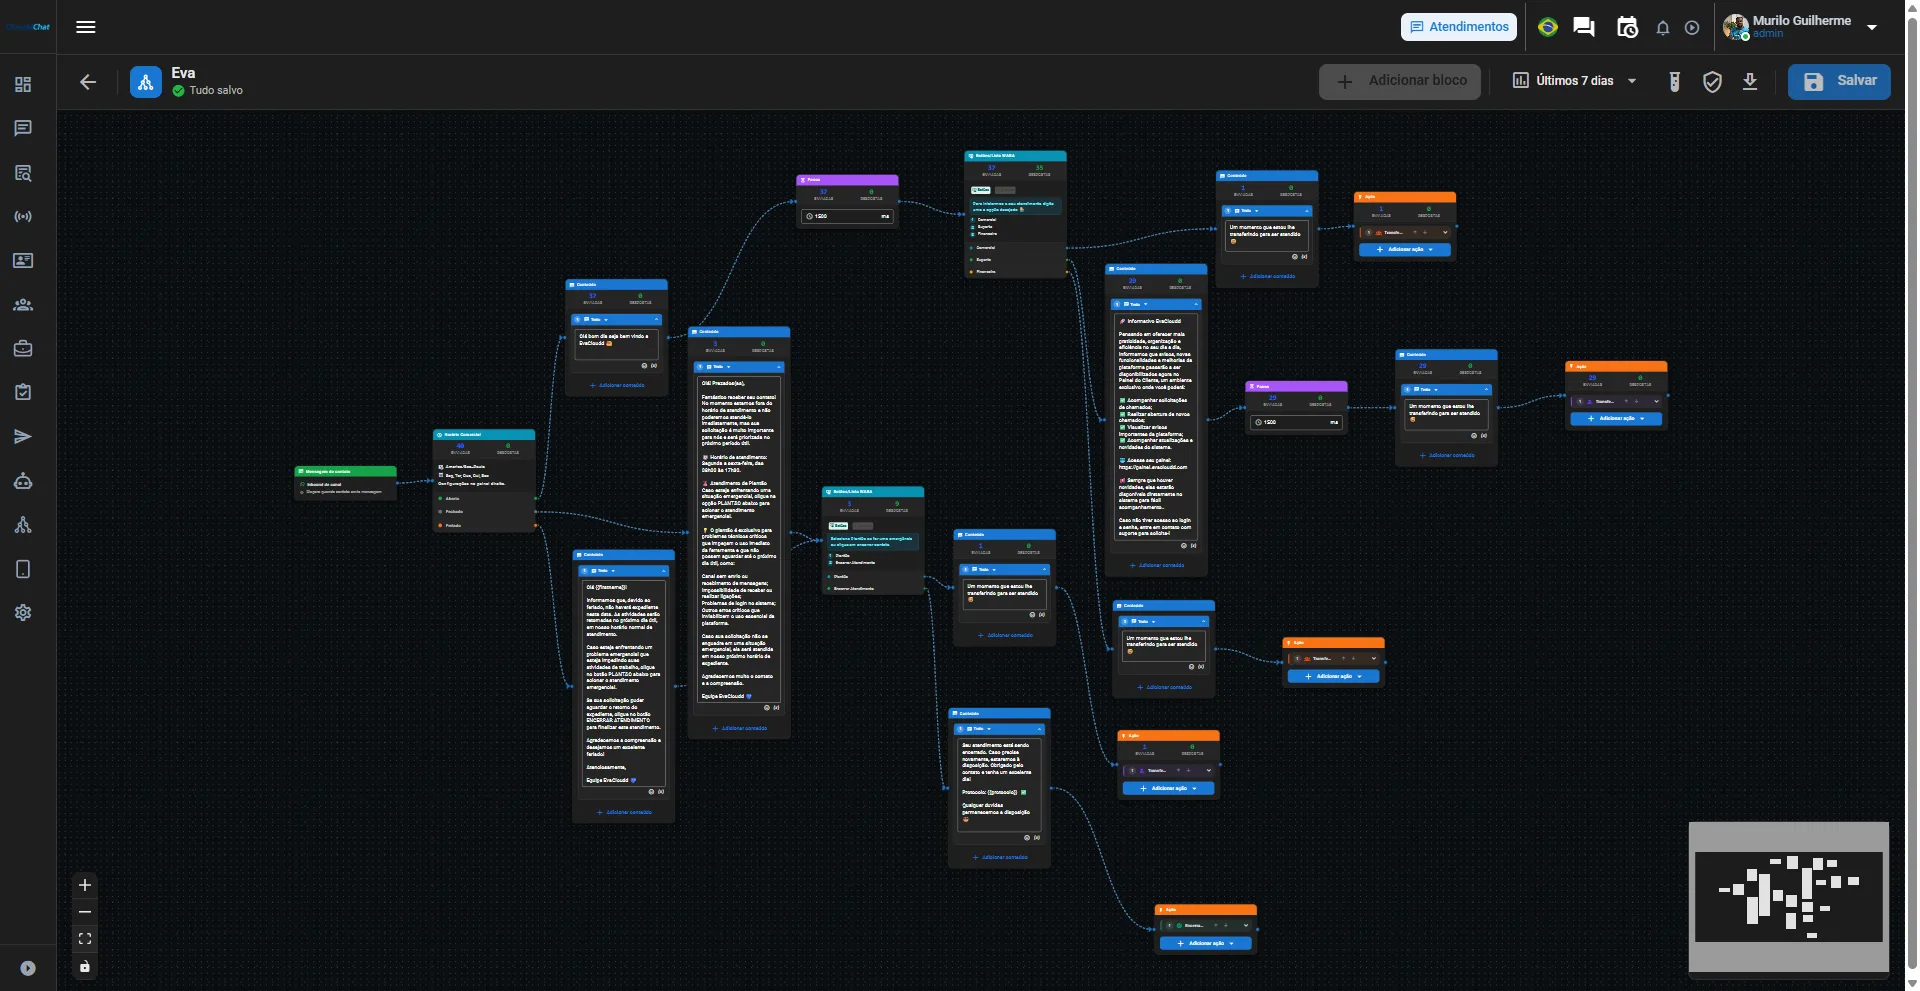Click Adicionar ação in the rightmost Ação block
This screenshot has width=1920, height=991.
click(x=1616, y=419)
